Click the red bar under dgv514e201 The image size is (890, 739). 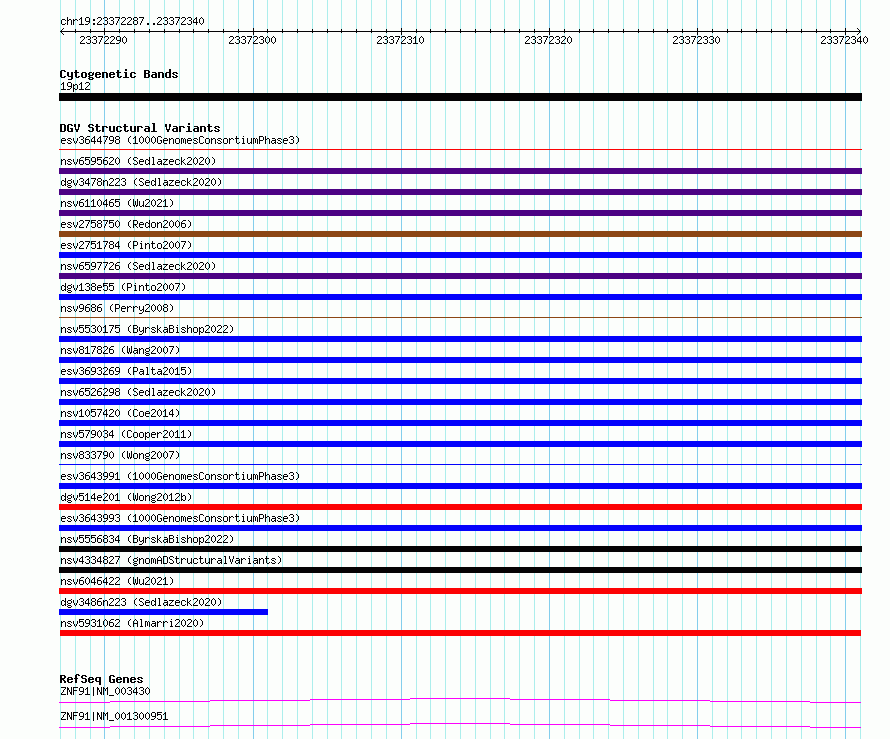click(x=460, y=507)
